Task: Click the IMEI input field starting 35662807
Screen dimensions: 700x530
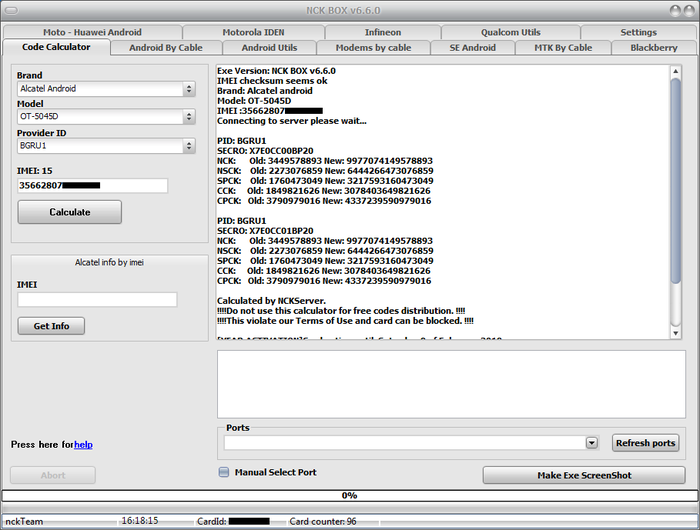Action: [x=93, y=185]
